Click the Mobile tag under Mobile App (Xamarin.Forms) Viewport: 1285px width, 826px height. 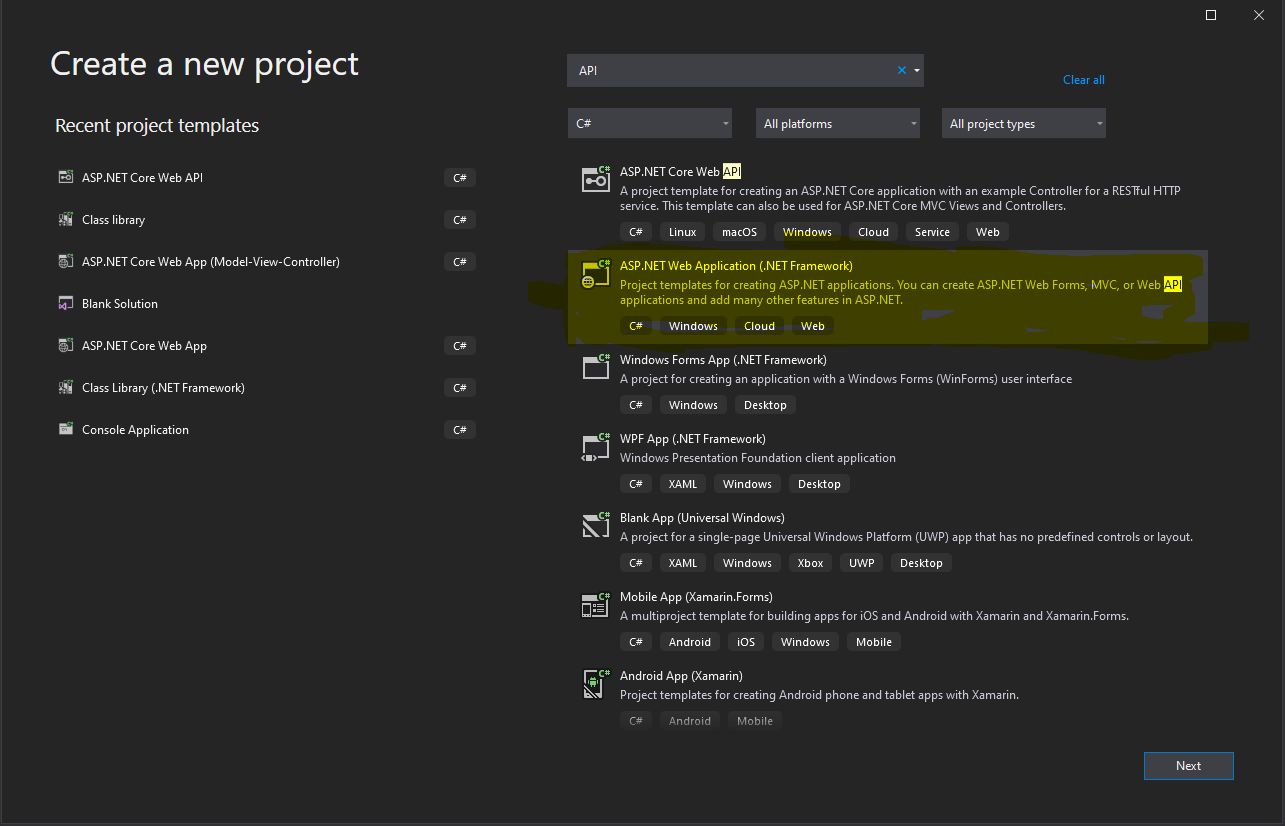pyautogui.click(x=874, y=642)
